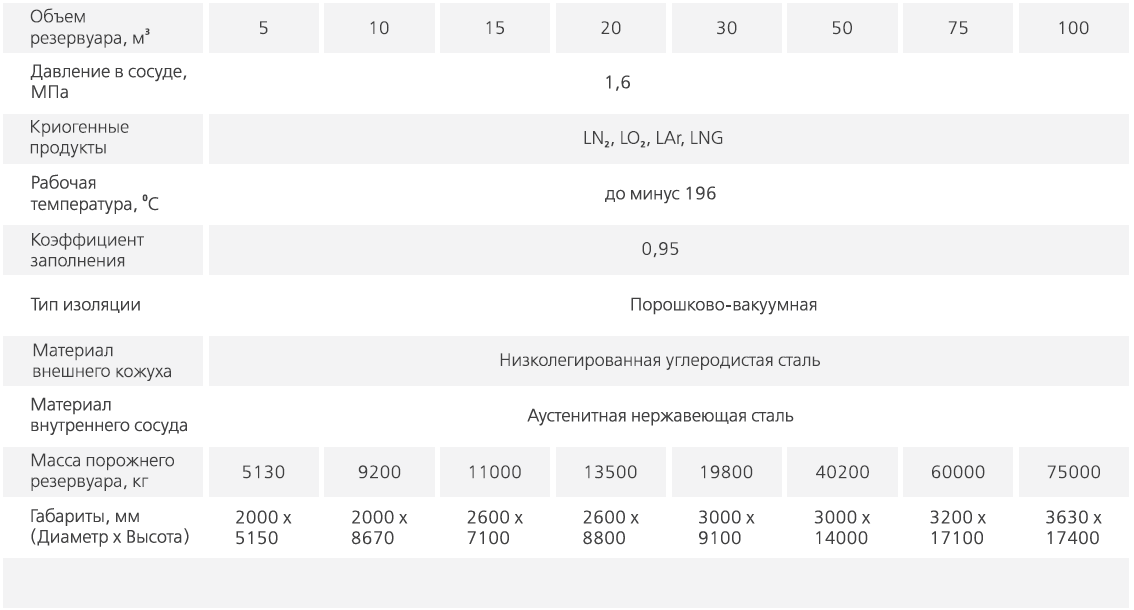Select the 2000 x 5150 dimensions cell
The width and height of the screenshot is (1134, 610).
click(263, 528)
